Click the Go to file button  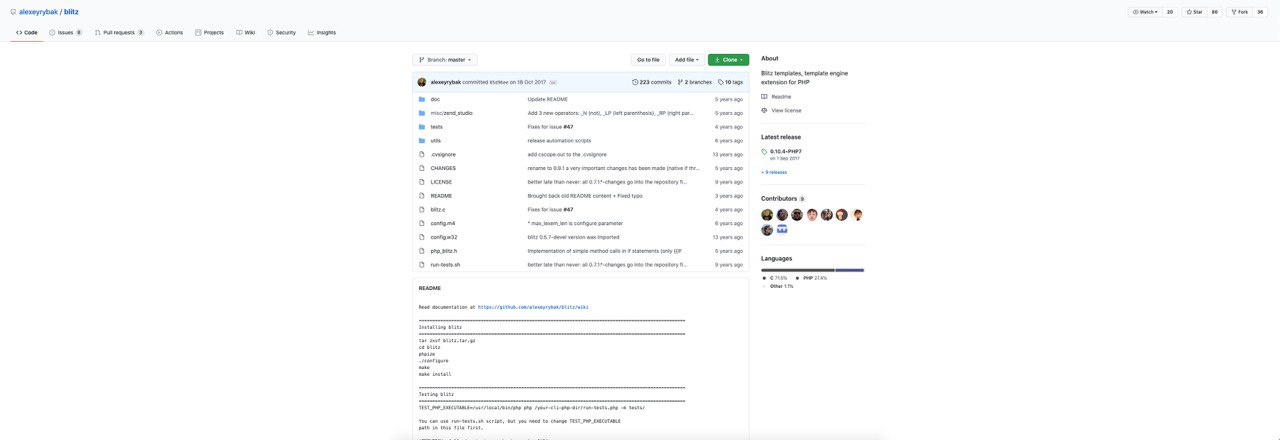click(648, 60)
